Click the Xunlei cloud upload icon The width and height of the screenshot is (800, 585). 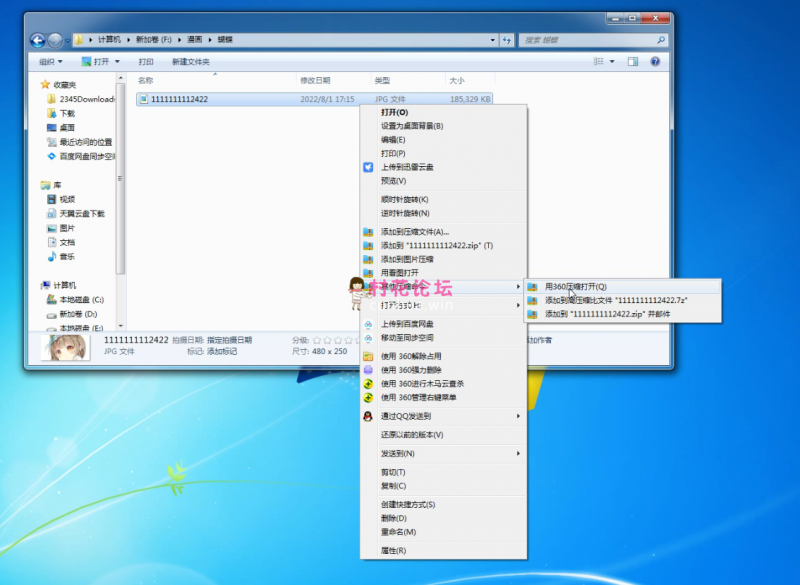[368, 167]
